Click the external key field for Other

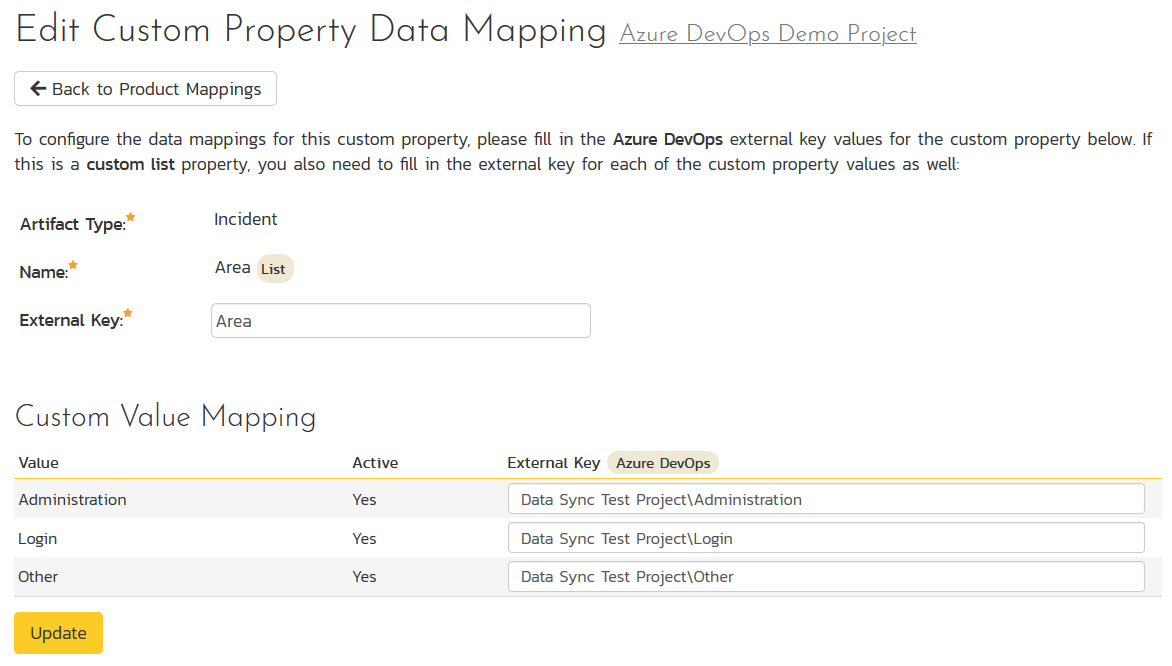[825, 577]
